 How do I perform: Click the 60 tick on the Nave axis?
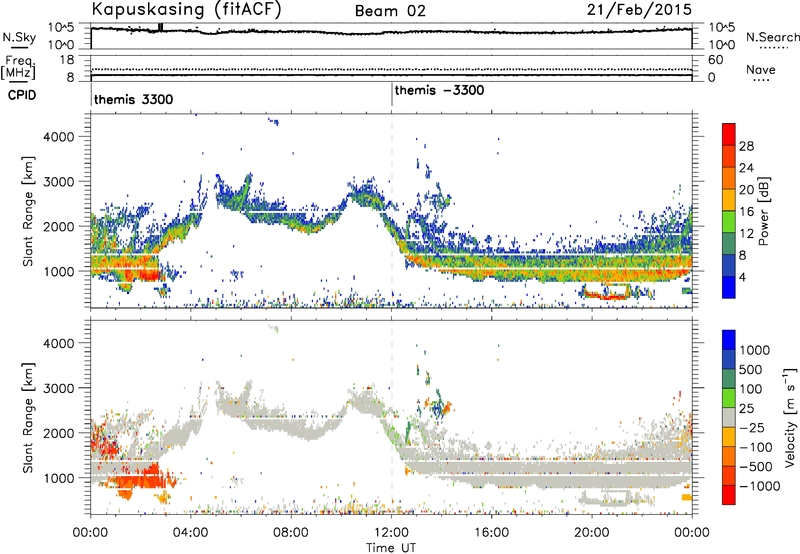[716, 60]
